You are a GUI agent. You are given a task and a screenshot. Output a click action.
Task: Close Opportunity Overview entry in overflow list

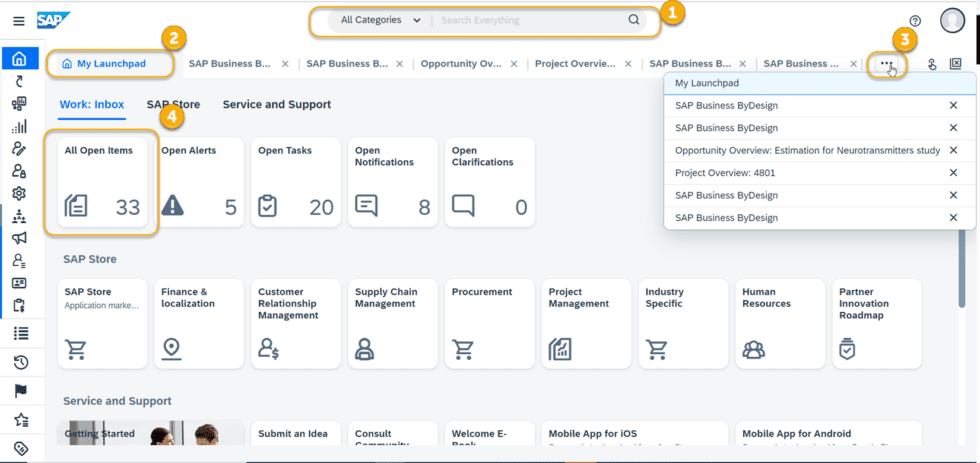(x=953, y=151)
